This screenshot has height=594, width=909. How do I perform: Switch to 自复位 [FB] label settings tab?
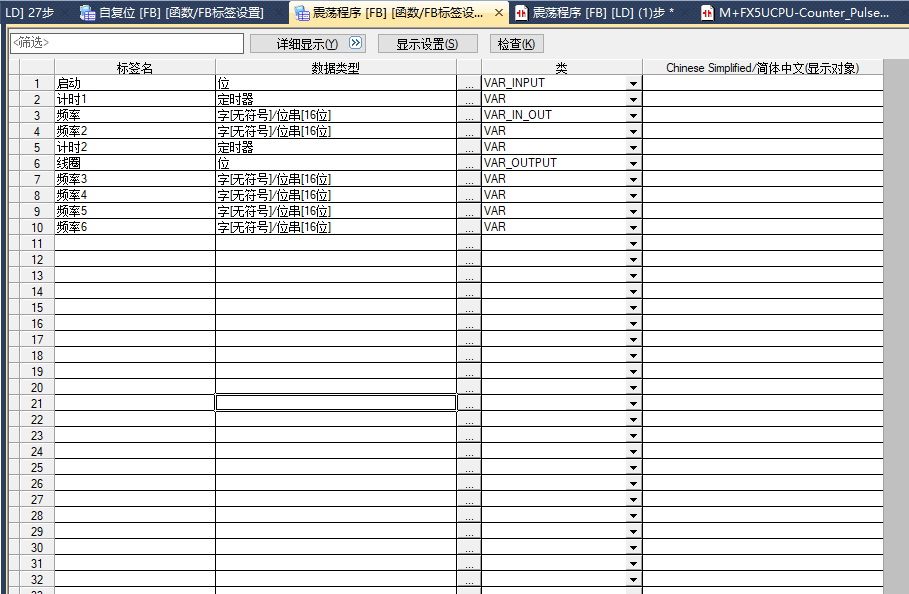(x=180, y=13)
